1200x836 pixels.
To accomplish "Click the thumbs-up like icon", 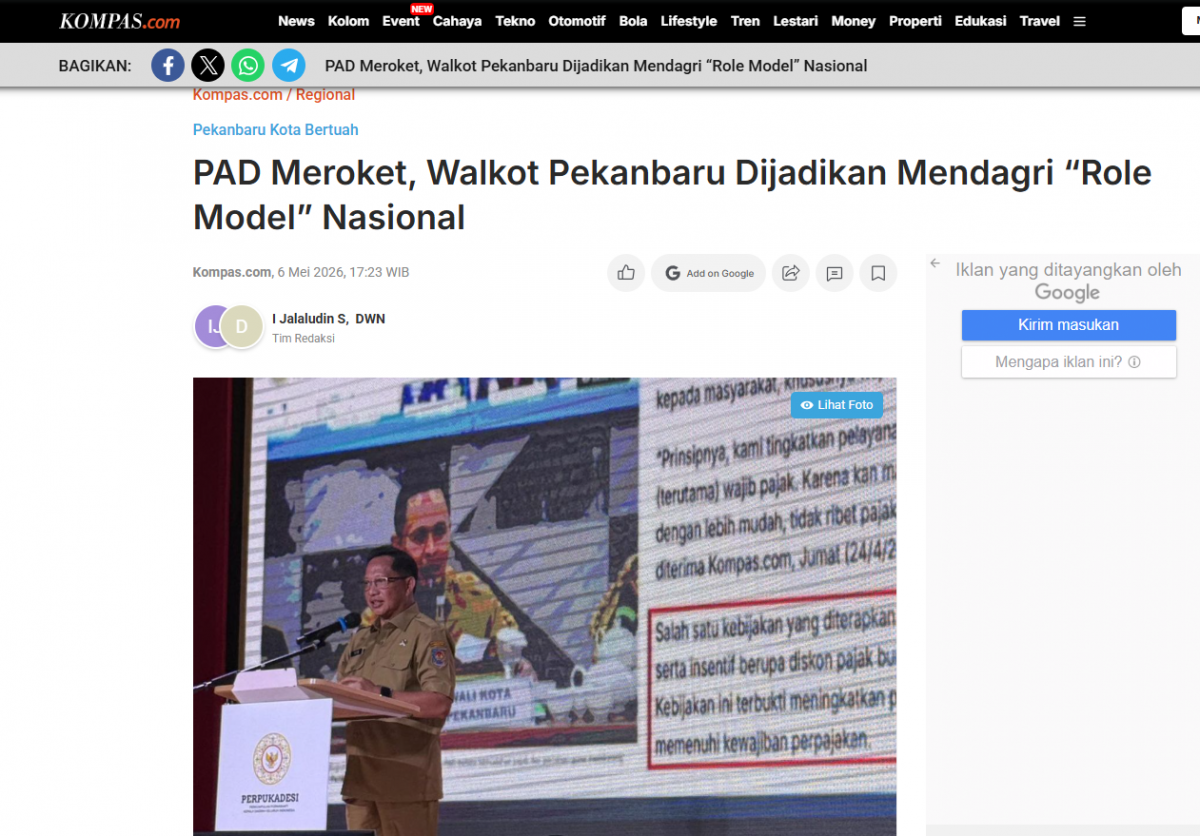I will coord(626,273).
